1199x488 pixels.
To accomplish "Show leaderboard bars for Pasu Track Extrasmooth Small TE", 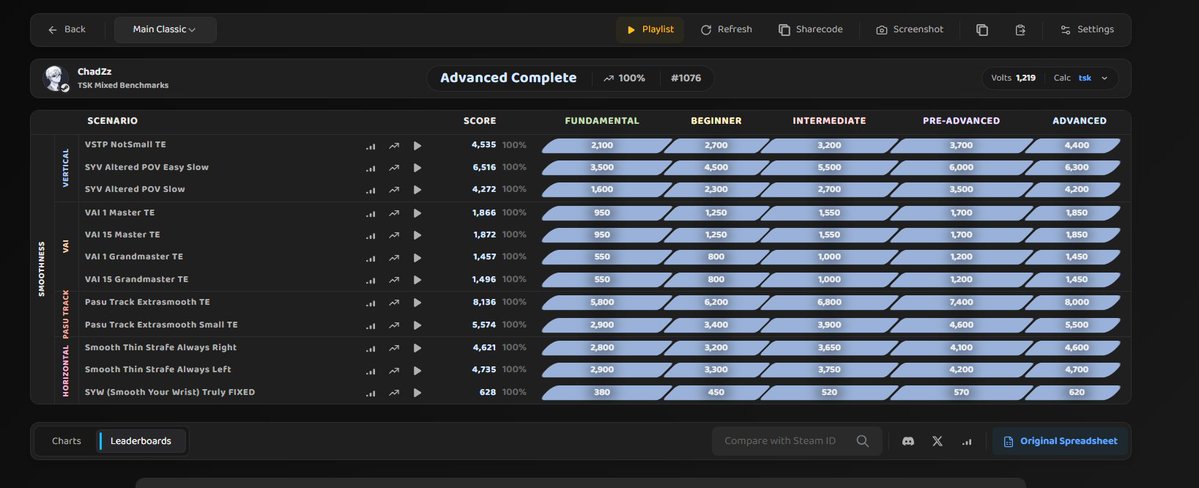I will [371, 325].
